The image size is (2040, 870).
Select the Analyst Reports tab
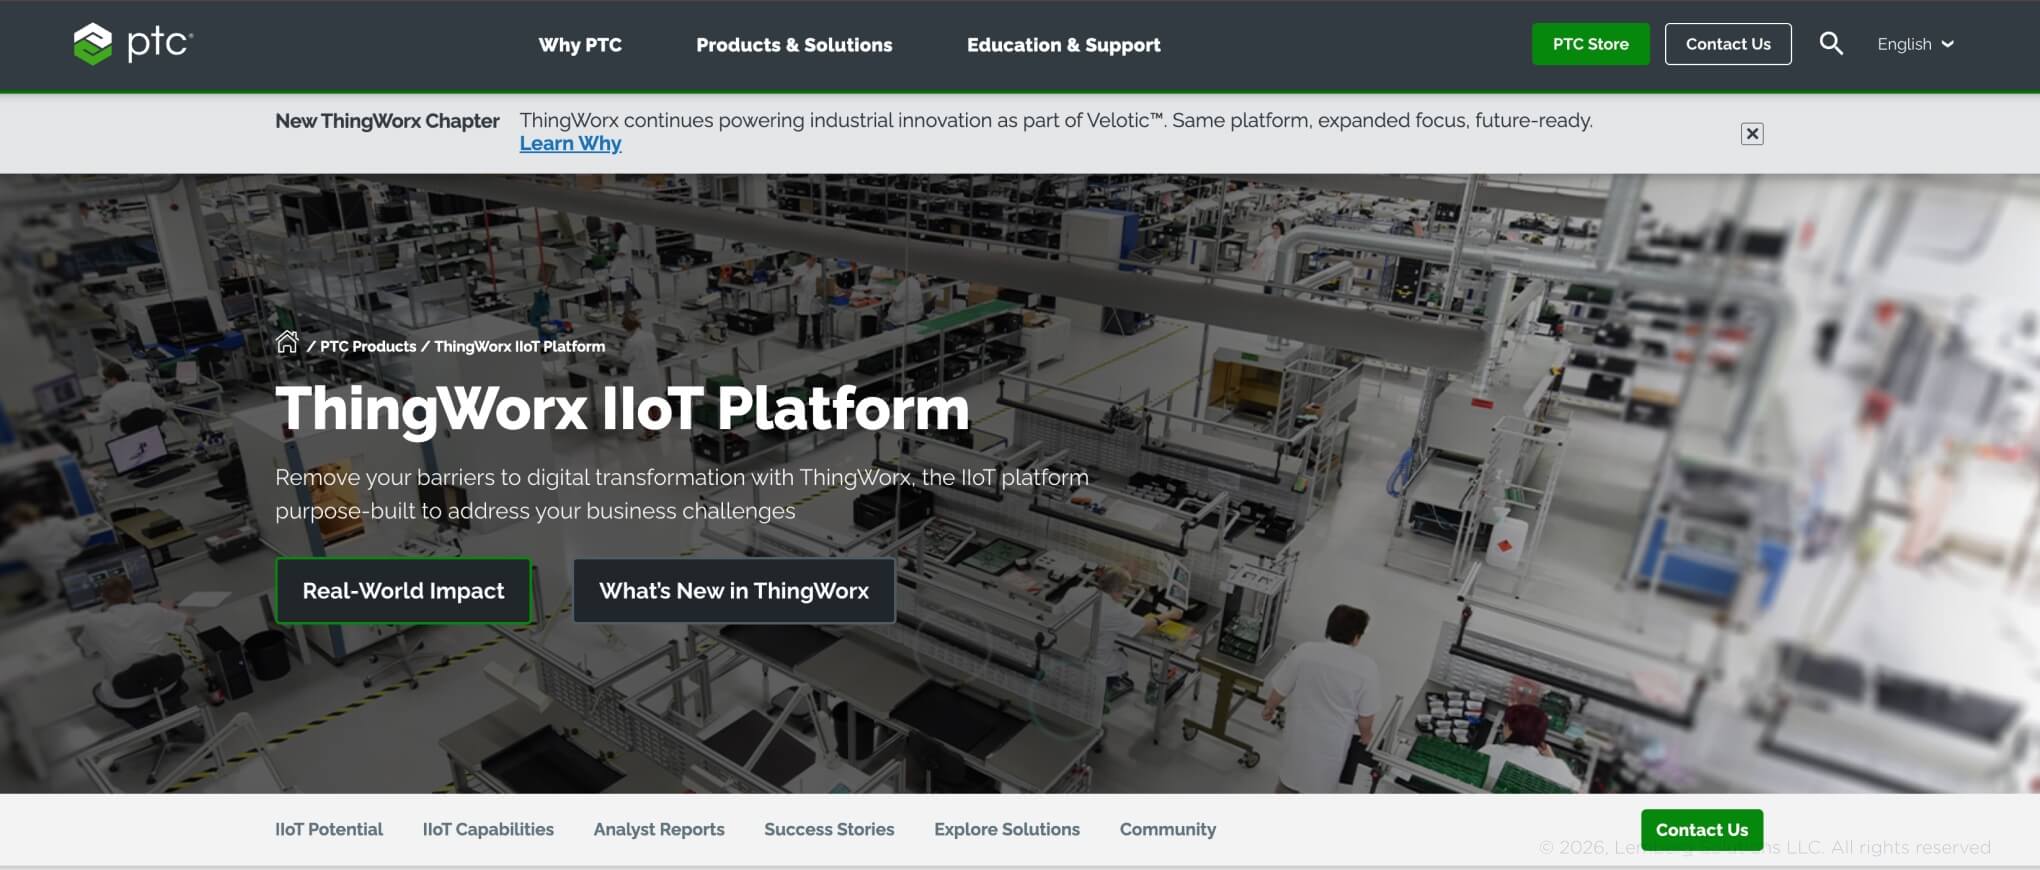click(659, 830)
